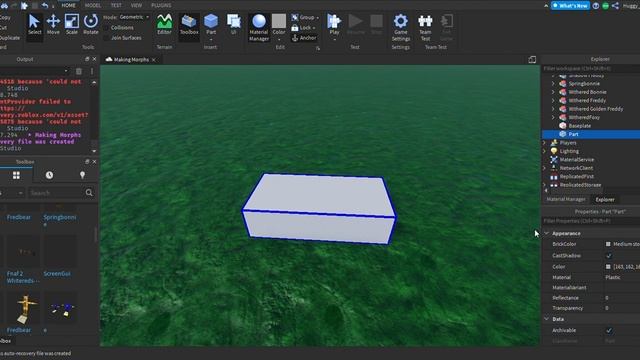This screenshot has height=360, width=640.
Task: Toggle the Join Surfaces checkbox
Action: coord(107,38)
